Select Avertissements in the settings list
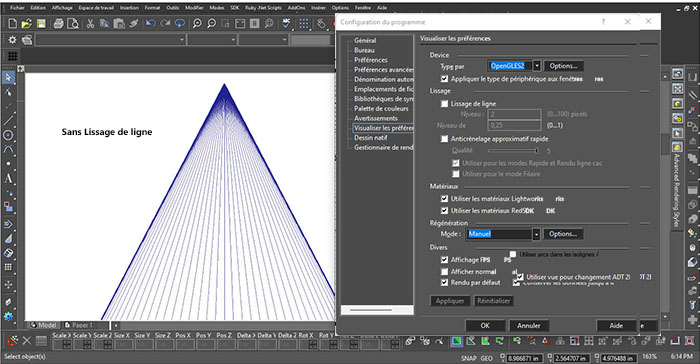Viewport: 700px width, 364px height. coord(376,118)
